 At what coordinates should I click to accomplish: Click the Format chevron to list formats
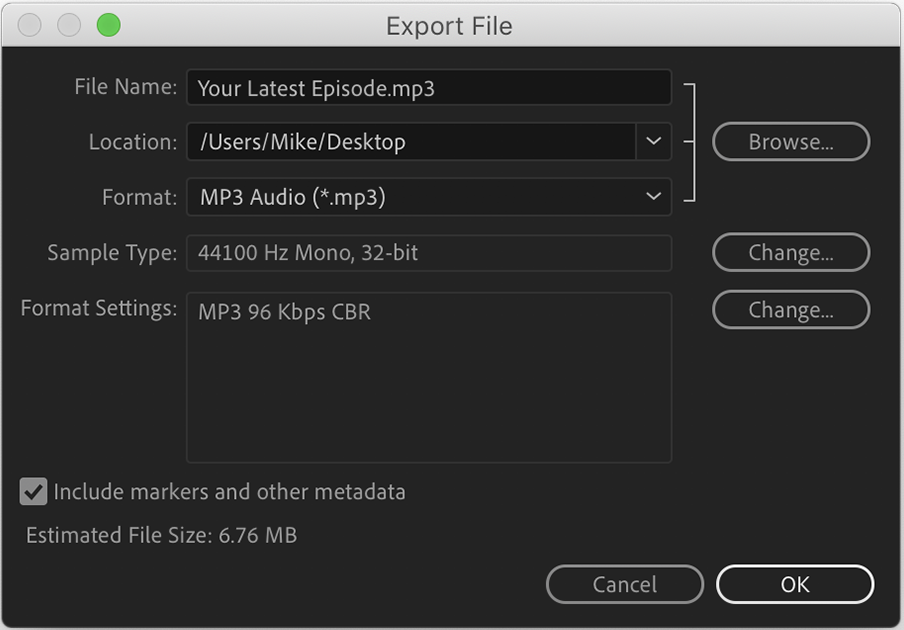(654, 197)
